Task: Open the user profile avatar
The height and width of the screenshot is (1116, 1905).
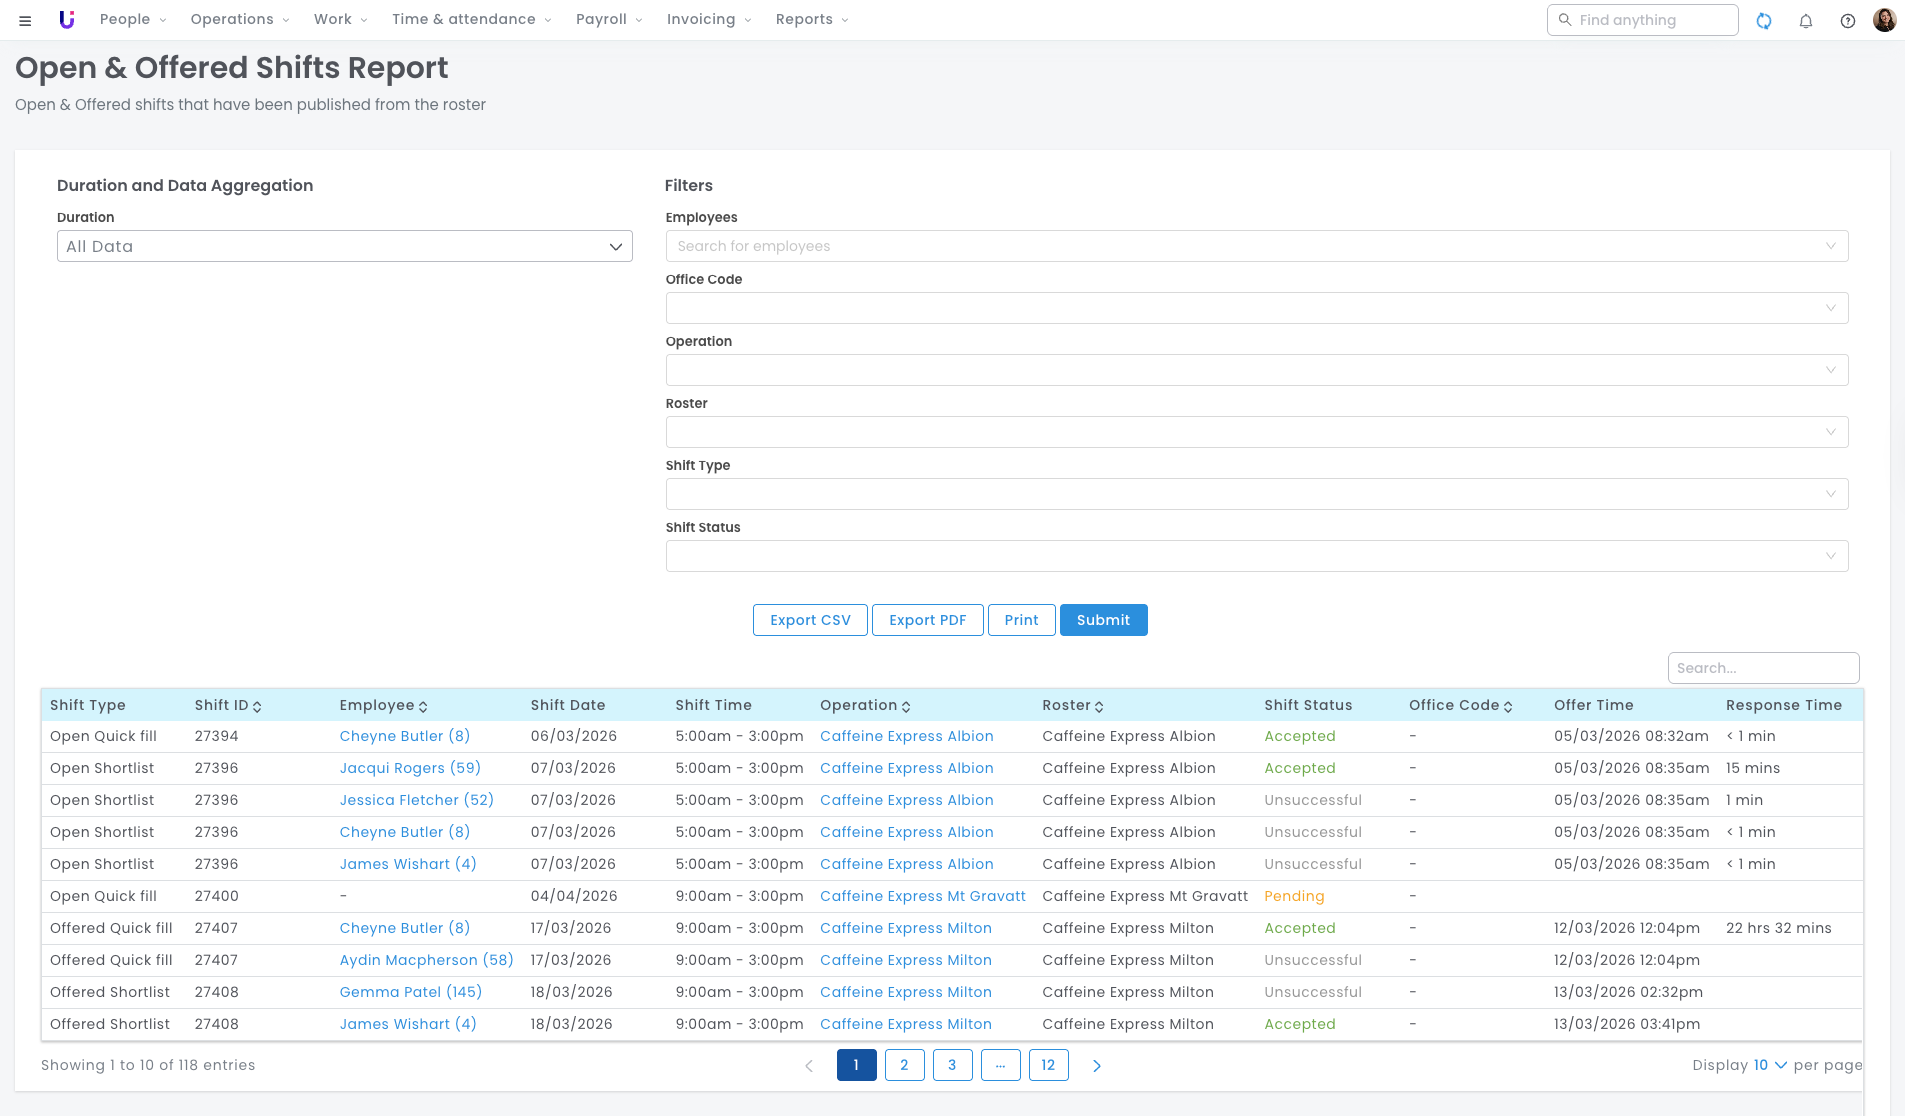Action: 1884,20
